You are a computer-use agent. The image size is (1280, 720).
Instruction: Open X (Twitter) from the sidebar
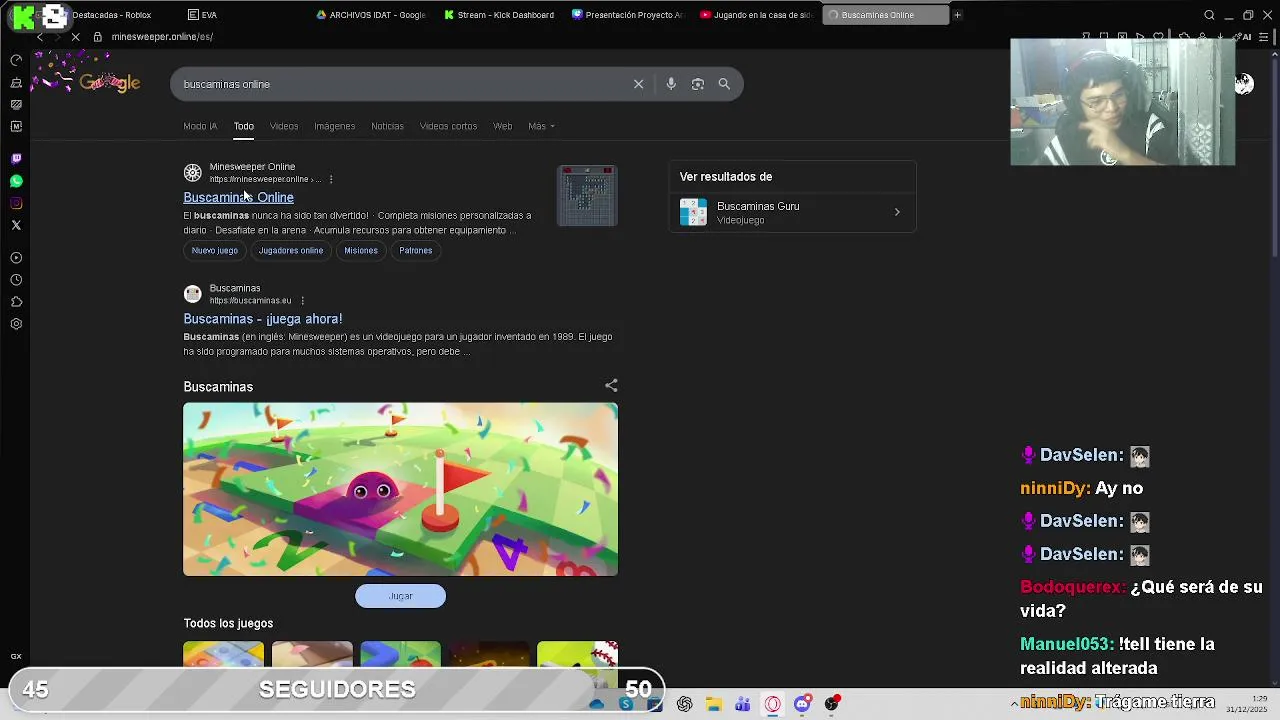click(16, 225)
